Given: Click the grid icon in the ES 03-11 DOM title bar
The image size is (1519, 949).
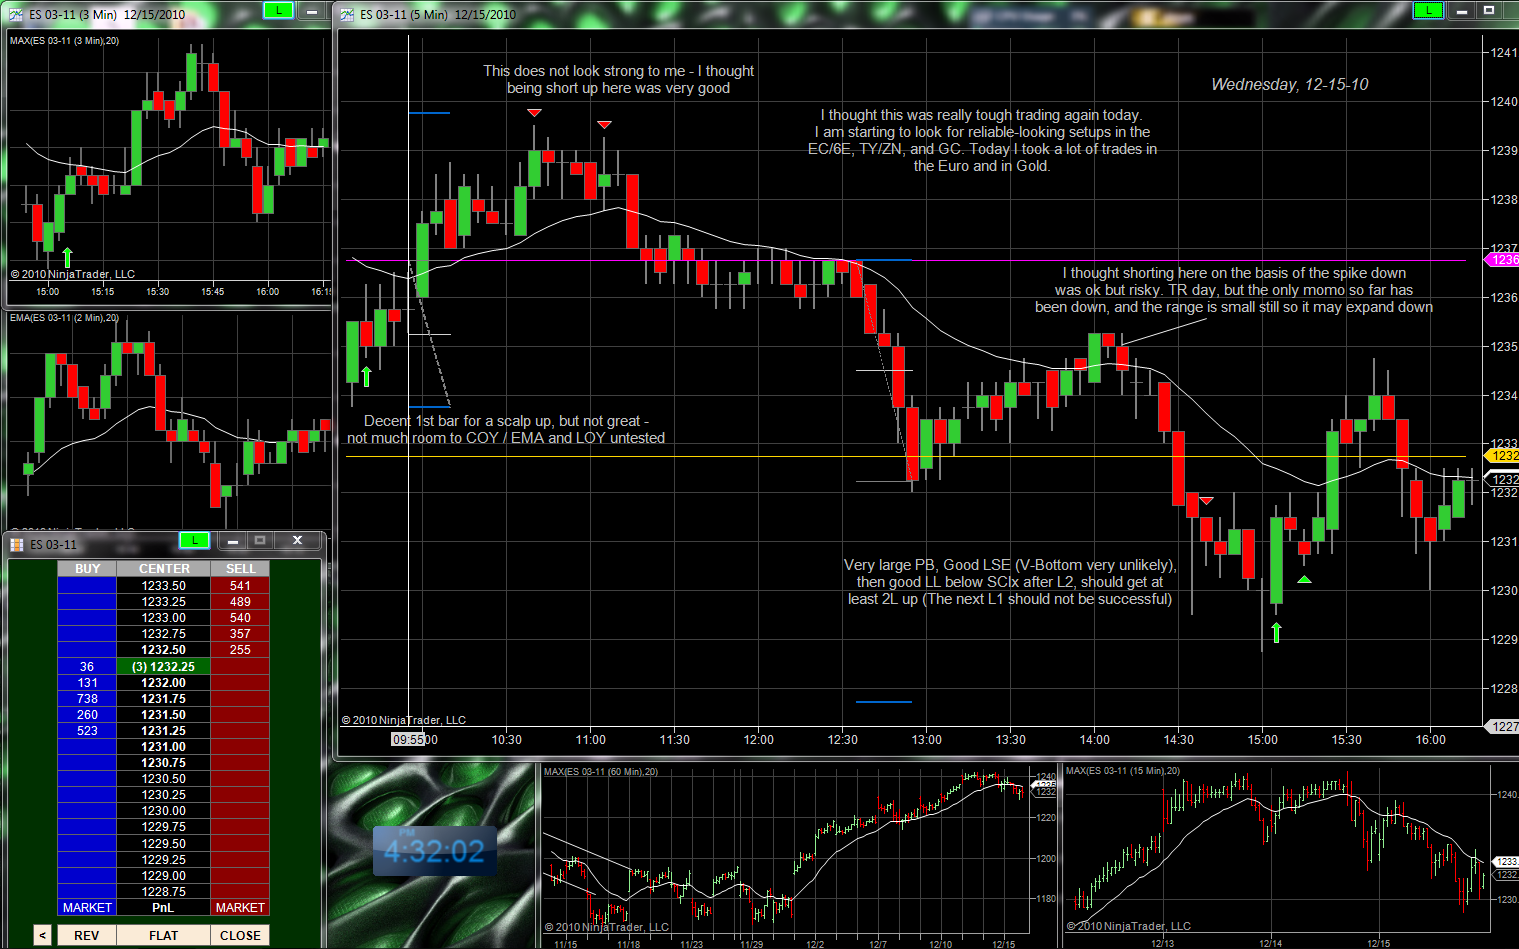Looking at the screenshot, I should pos(17,544).
